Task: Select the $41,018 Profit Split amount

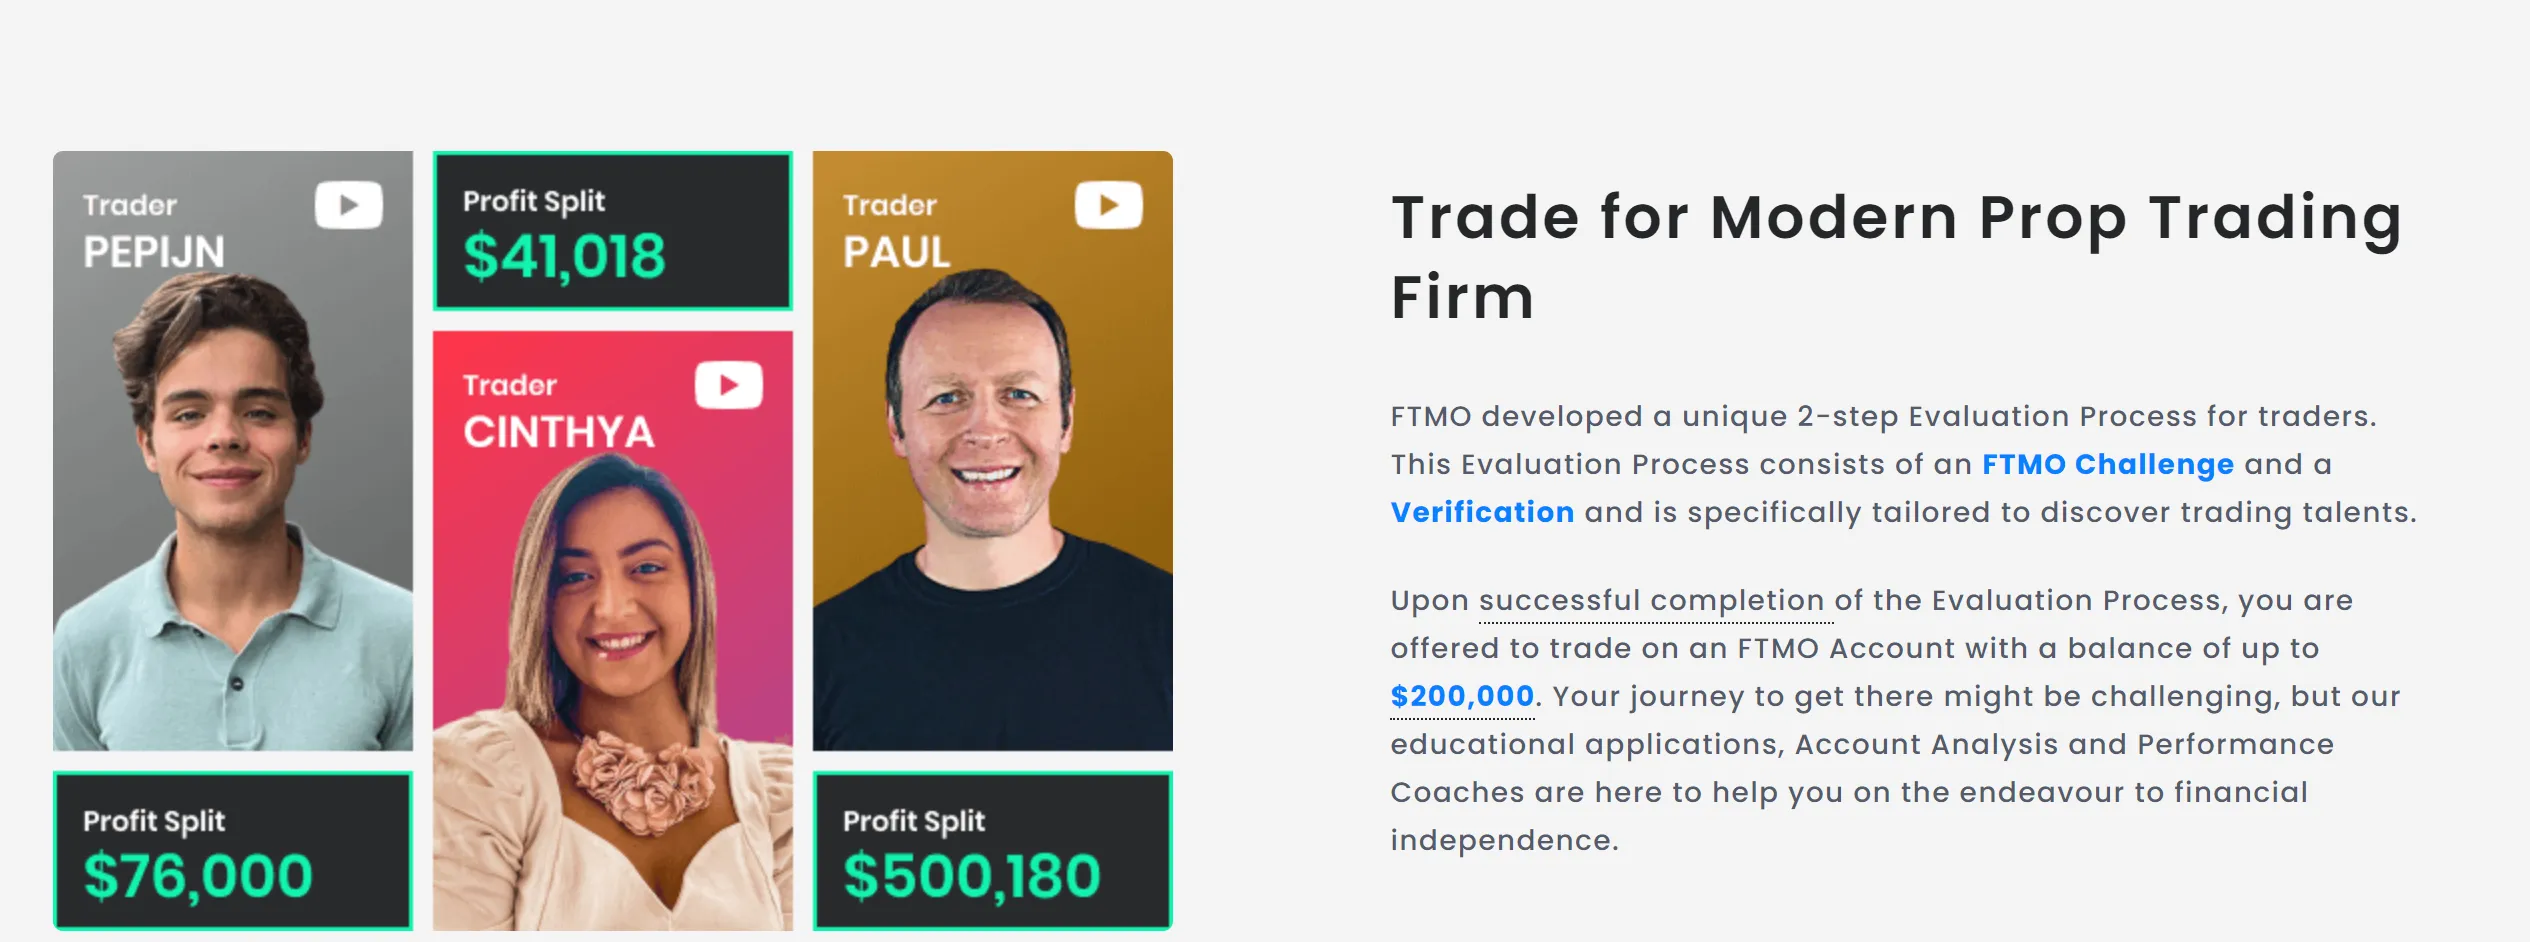Action: tap(564, 256)
